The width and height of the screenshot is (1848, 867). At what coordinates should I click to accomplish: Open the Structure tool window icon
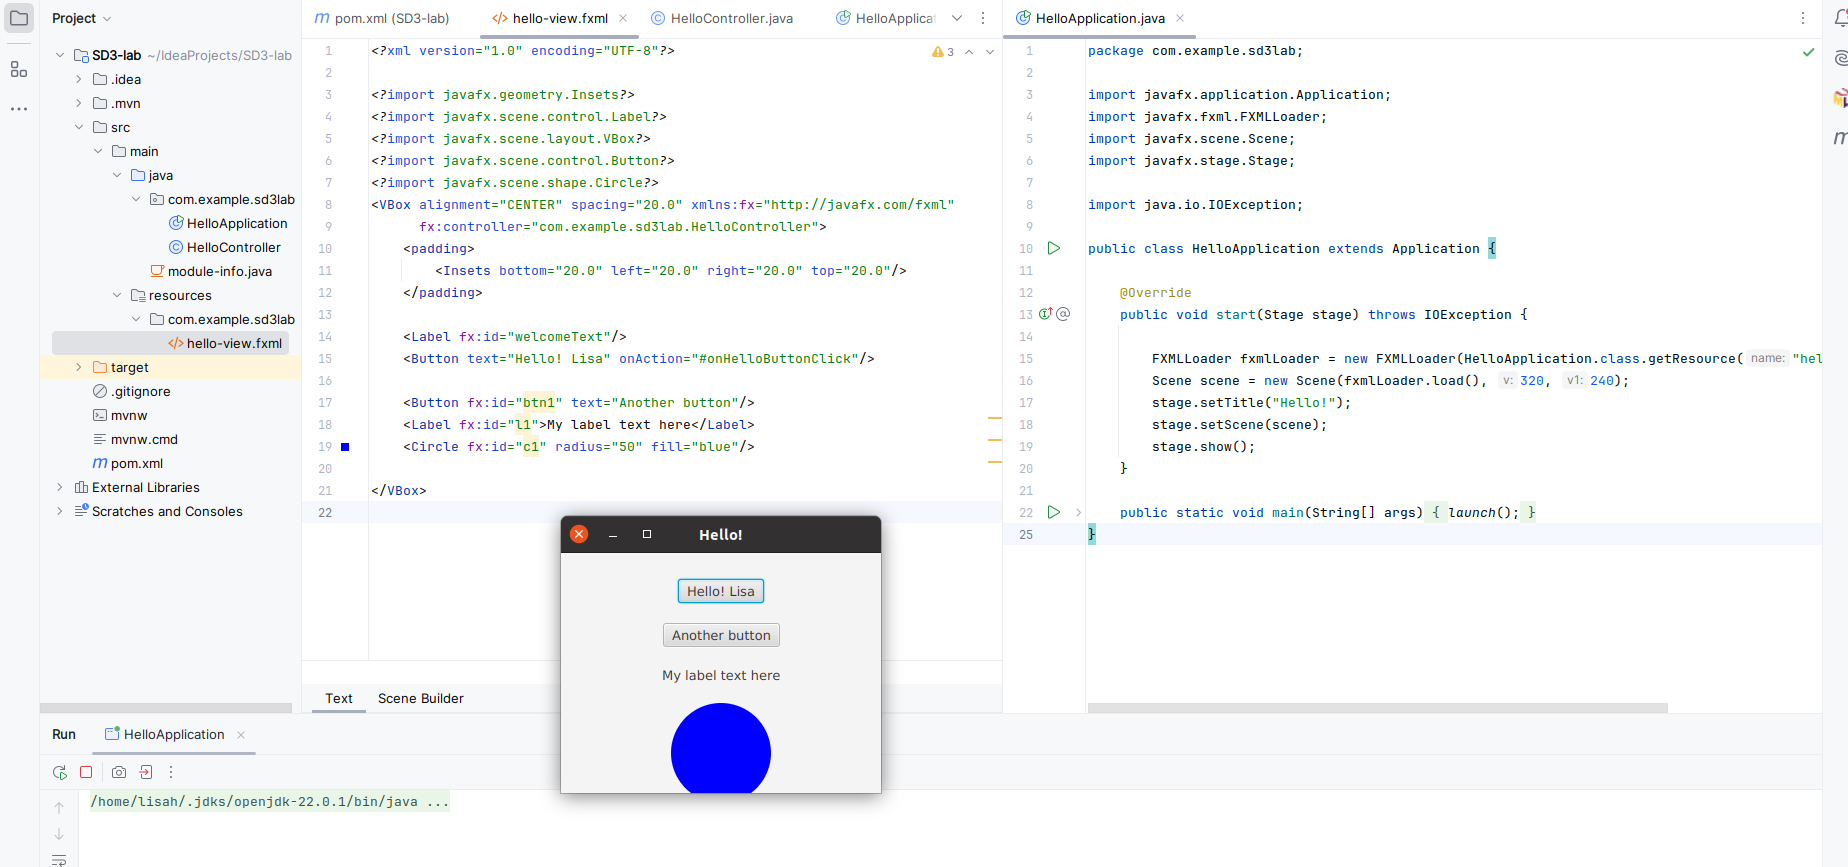click(x=19, y=69)
